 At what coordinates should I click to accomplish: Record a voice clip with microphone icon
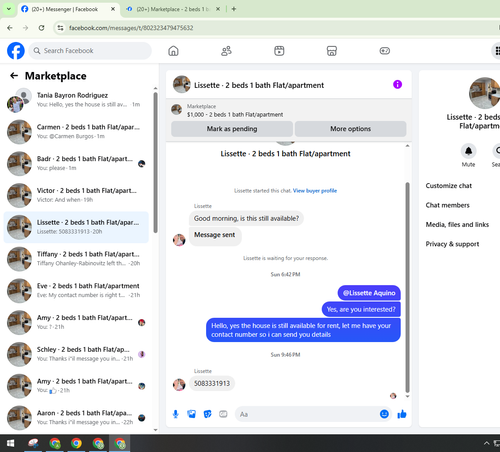(176, 414)
